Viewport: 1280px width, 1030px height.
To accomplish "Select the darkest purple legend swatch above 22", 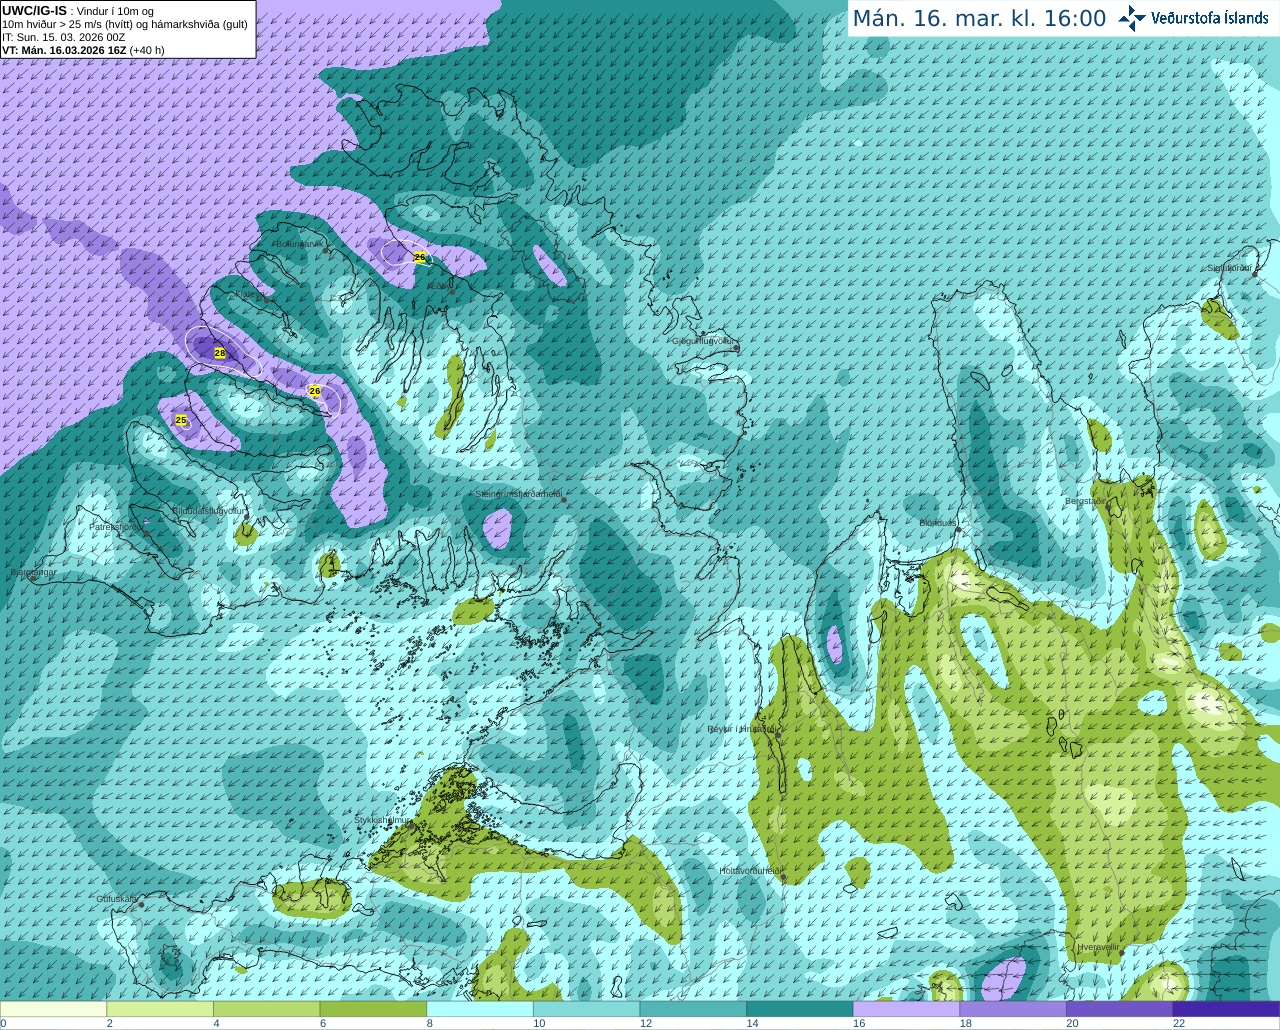I will (x=1226, y=1009).
